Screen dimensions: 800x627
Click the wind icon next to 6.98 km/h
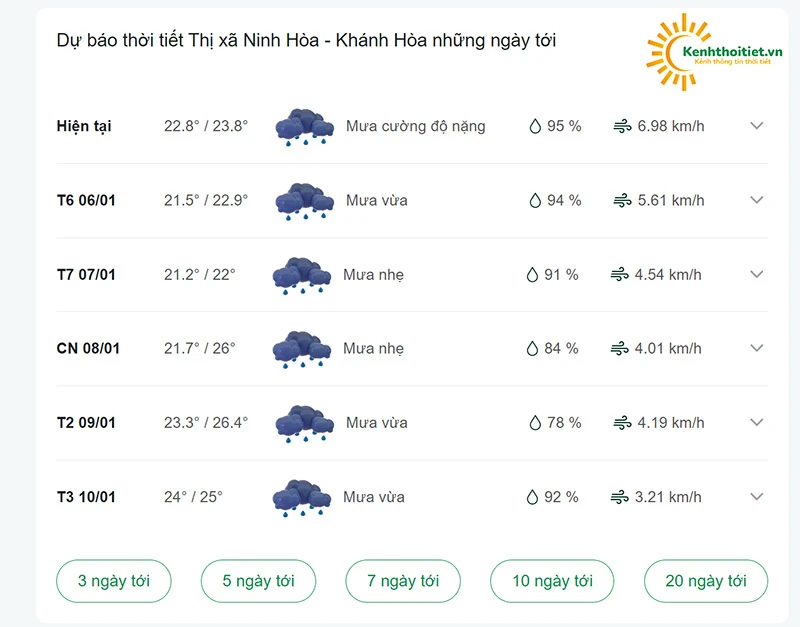(623, 126)
